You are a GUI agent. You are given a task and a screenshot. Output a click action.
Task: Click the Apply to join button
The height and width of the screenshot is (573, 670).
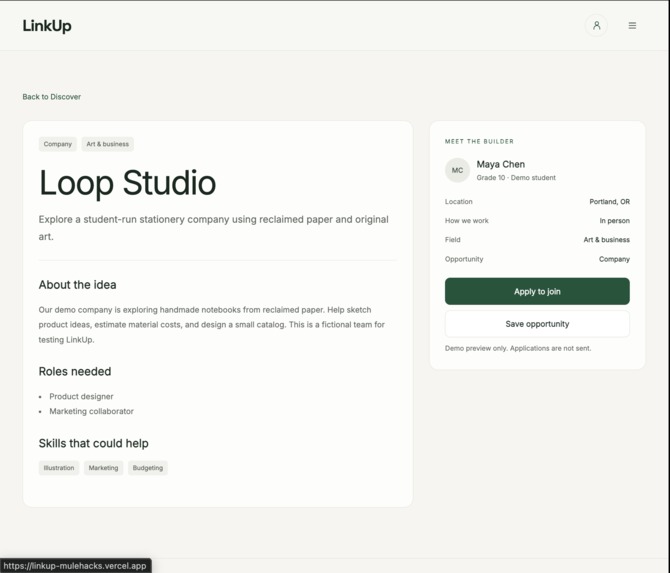pyautogui.click(x=537, y=291)
